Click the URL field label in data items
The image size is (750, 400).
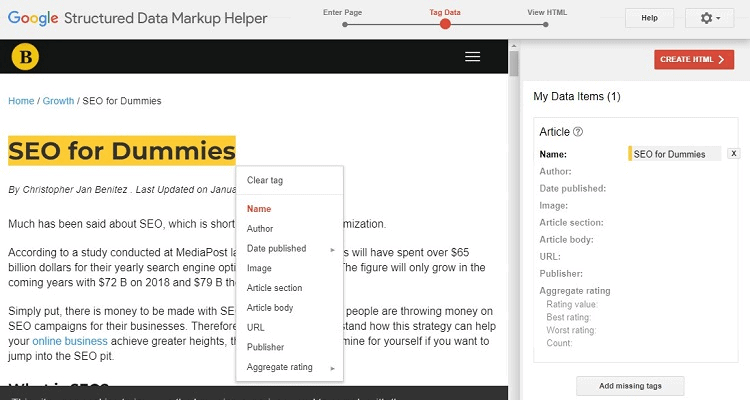550,256
